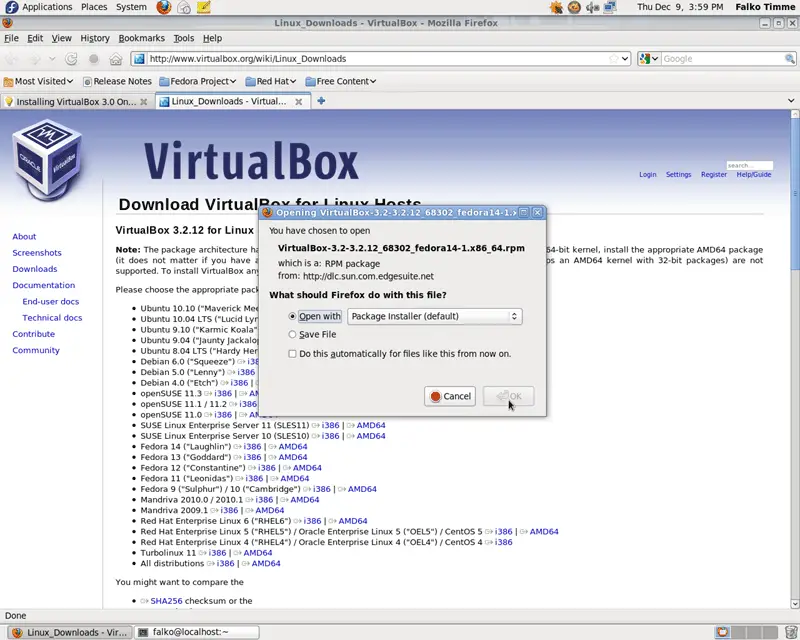
Task: Click the date and time clock
Action: [x=680, y=7]
